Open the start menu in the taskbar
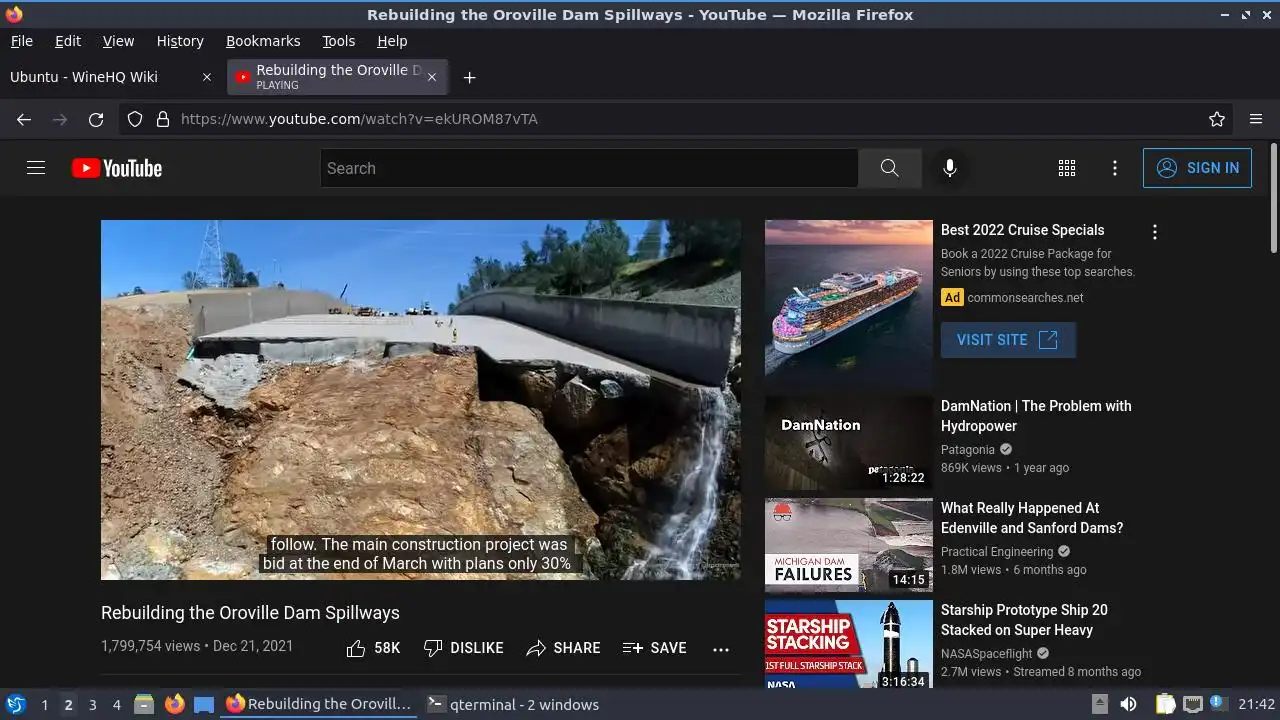This screenshot has height=720, width=1280. [15, 704]
